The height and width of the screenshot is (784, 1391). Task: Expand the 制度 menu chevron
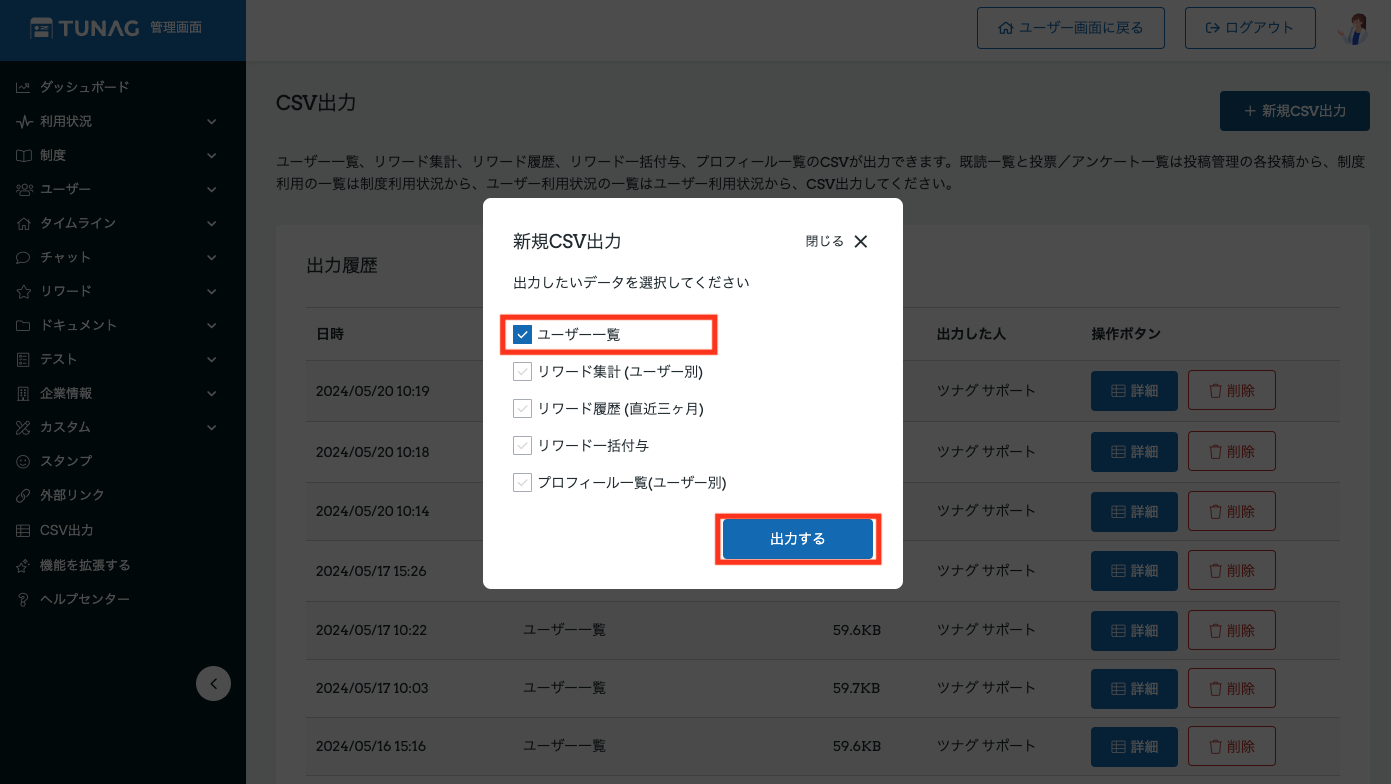point(211,156)
